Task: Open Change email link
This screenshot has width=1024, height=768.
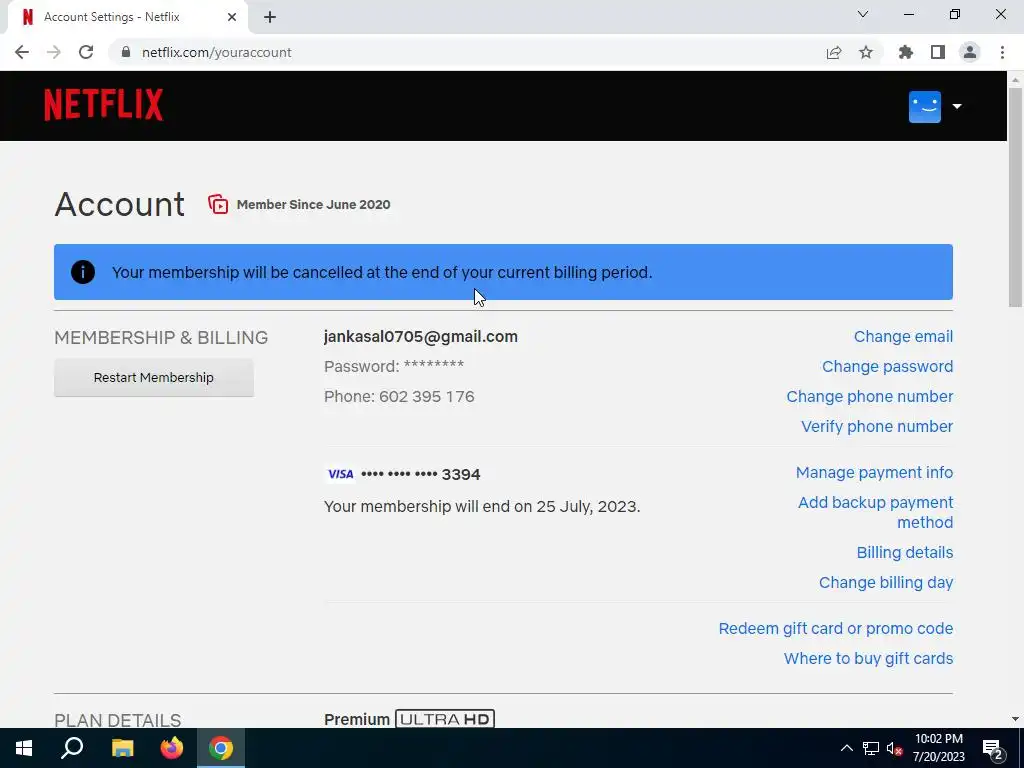Action: [903, 336]
